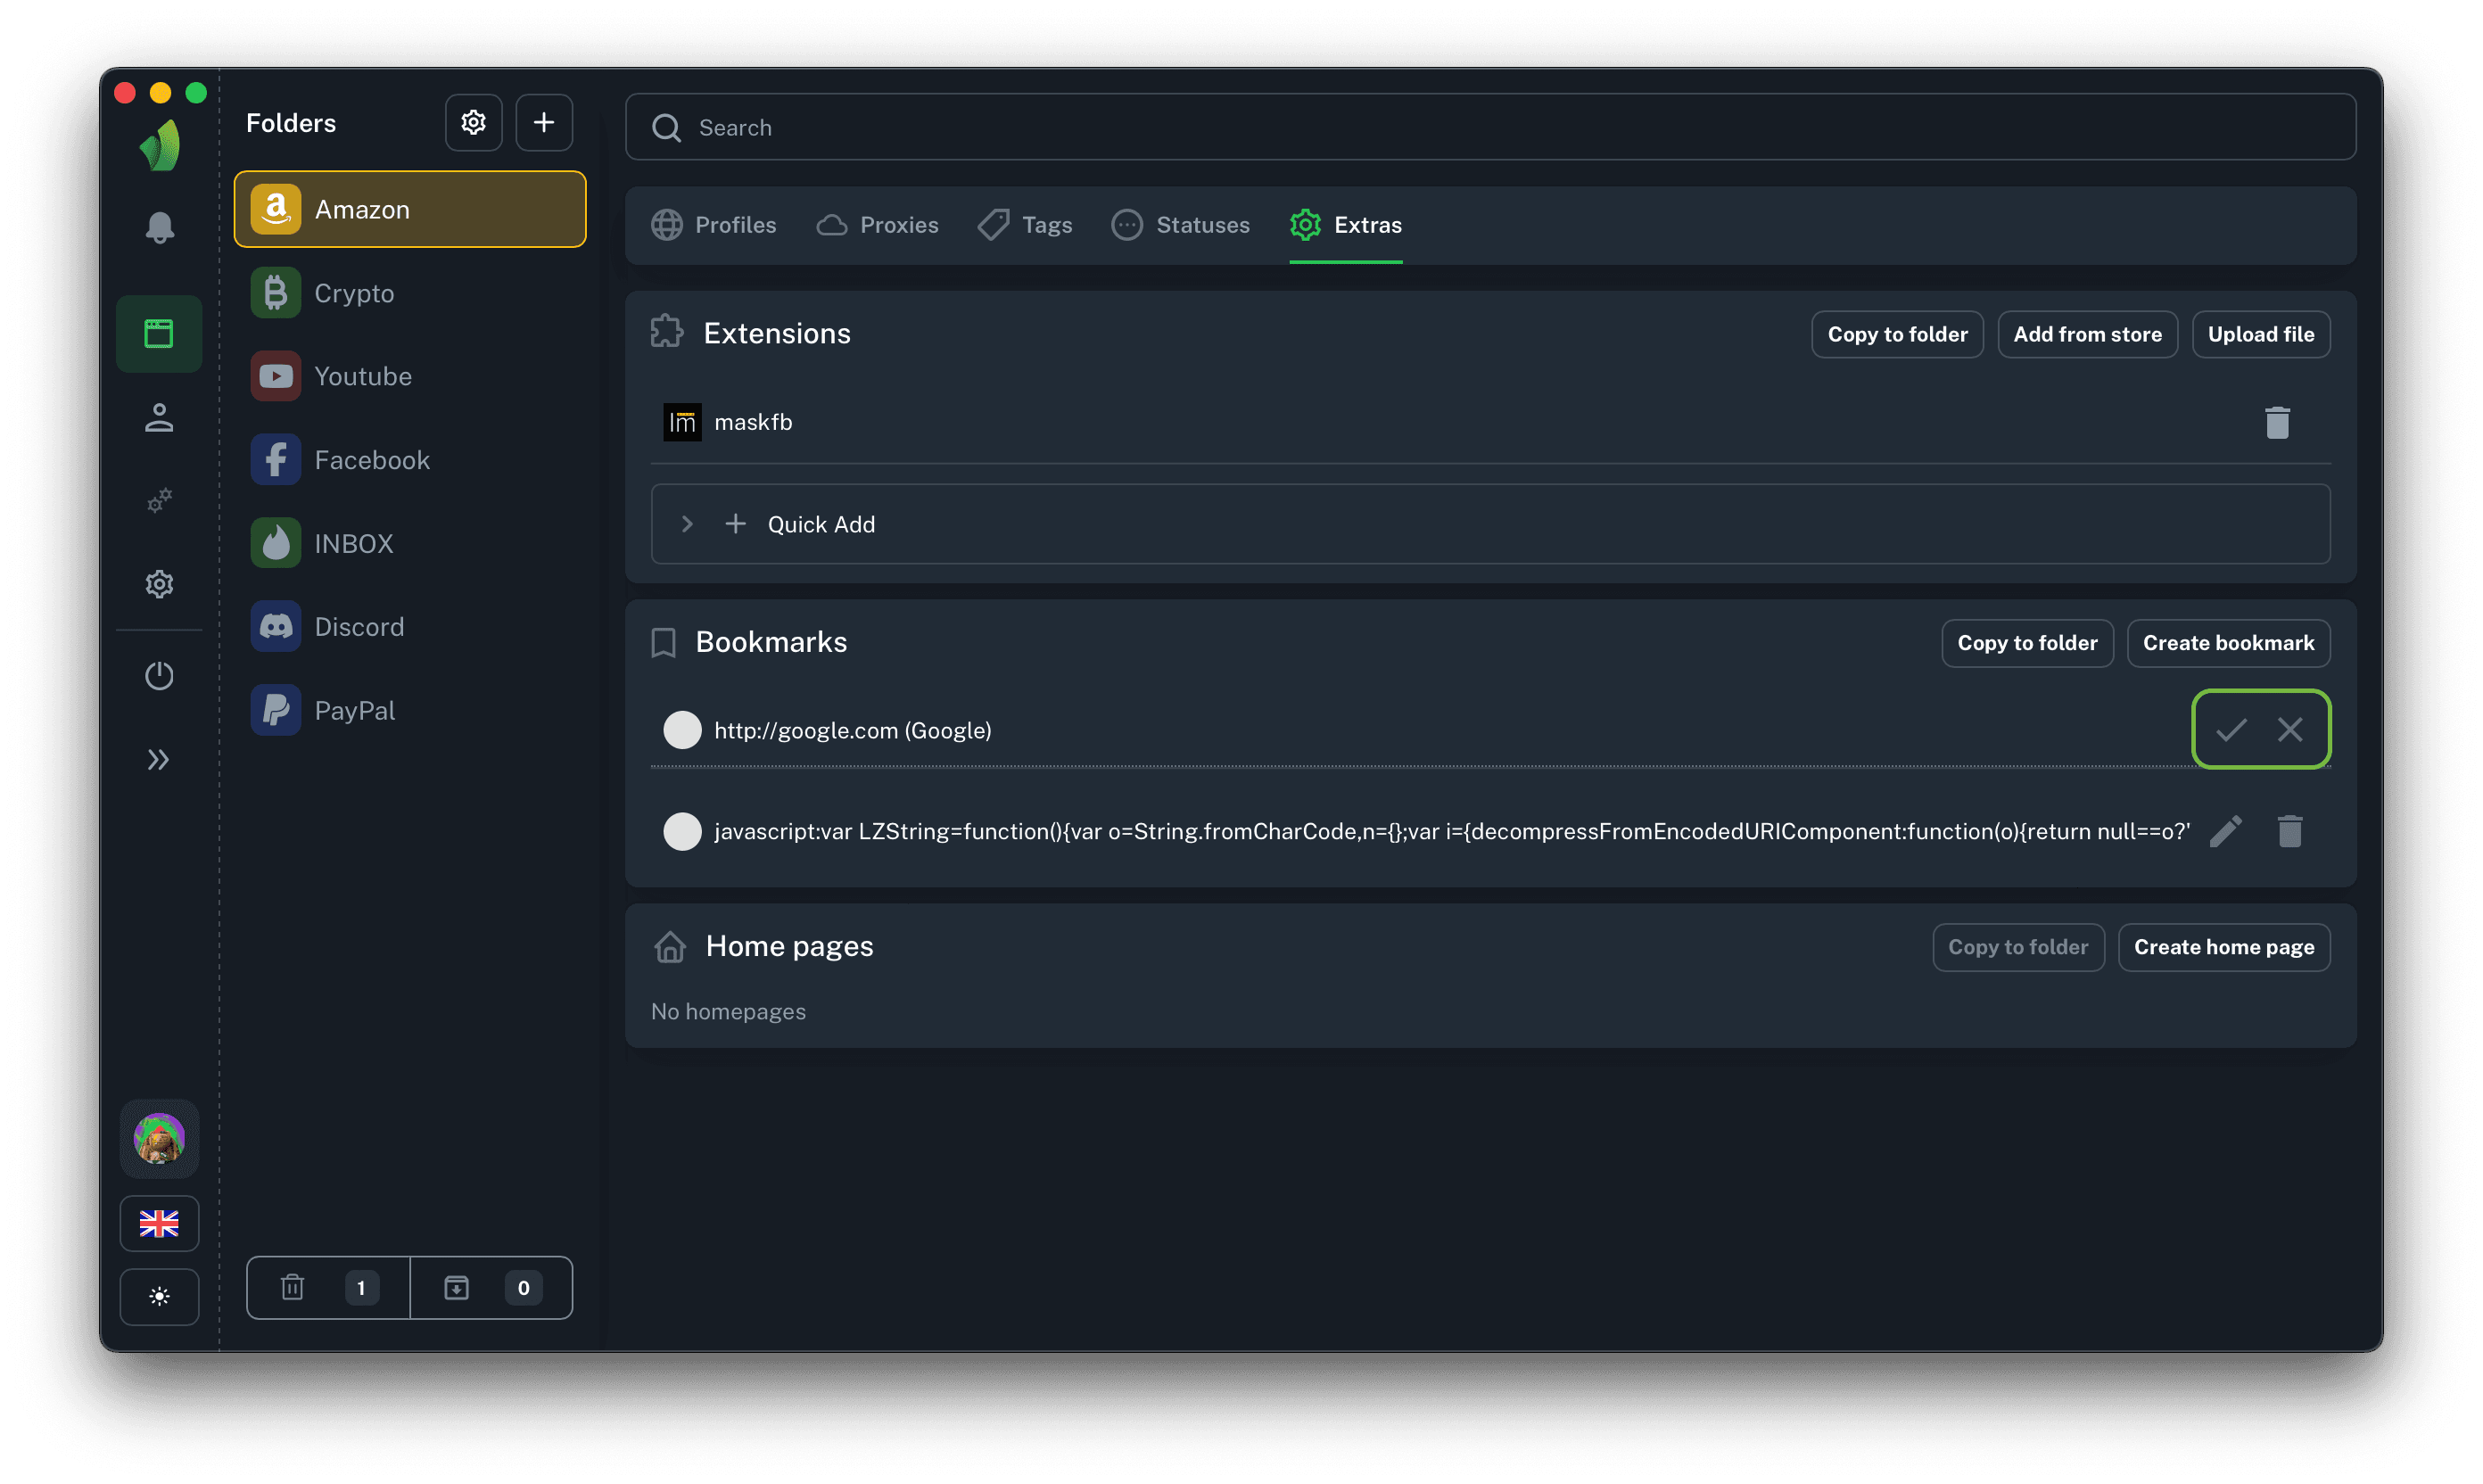Open the language flag selector

pos(159,1223)
